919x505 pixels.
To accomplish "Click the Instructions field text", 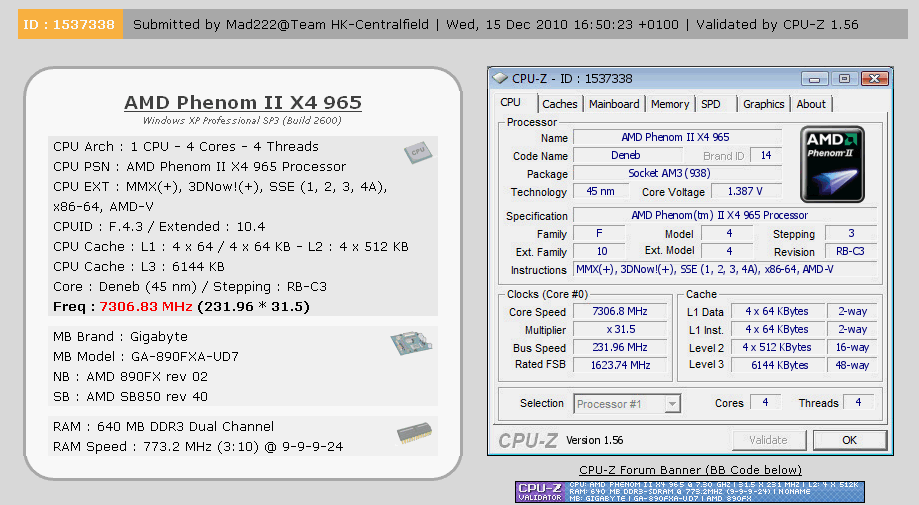I will 724,269.
